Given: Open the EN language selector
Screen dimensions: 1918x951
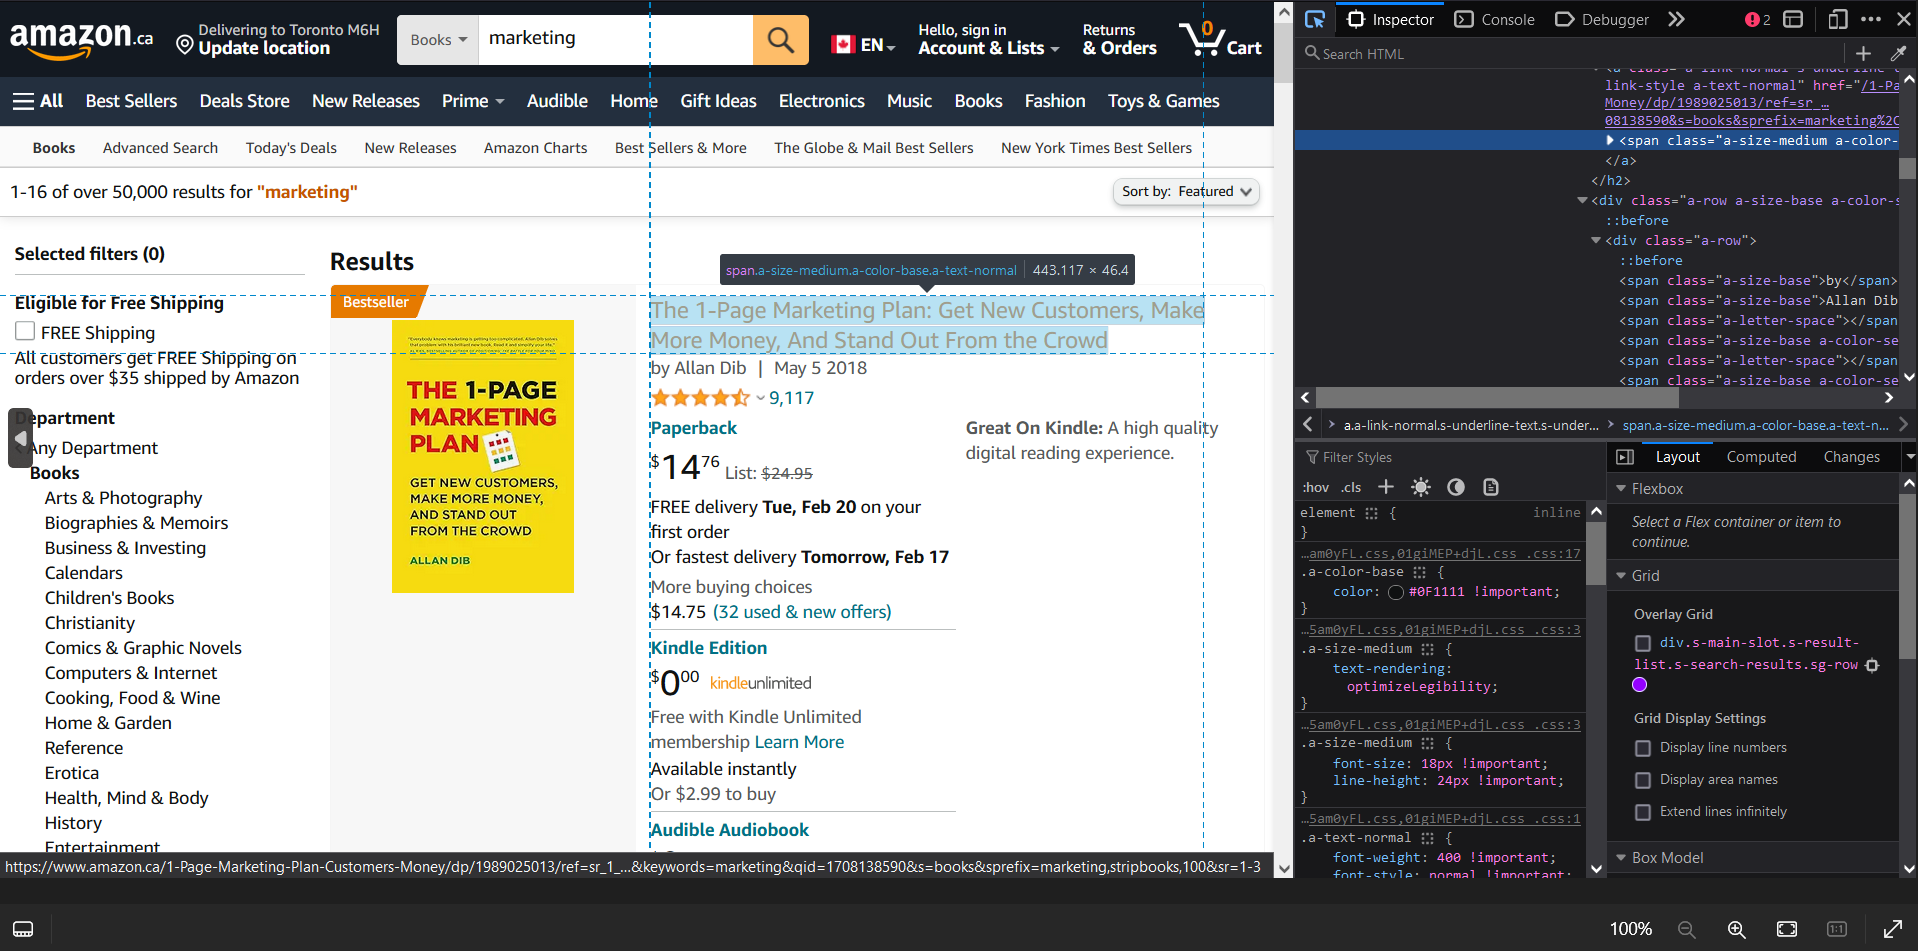Looking at the screenshot, I should click(x=863, y=45).
